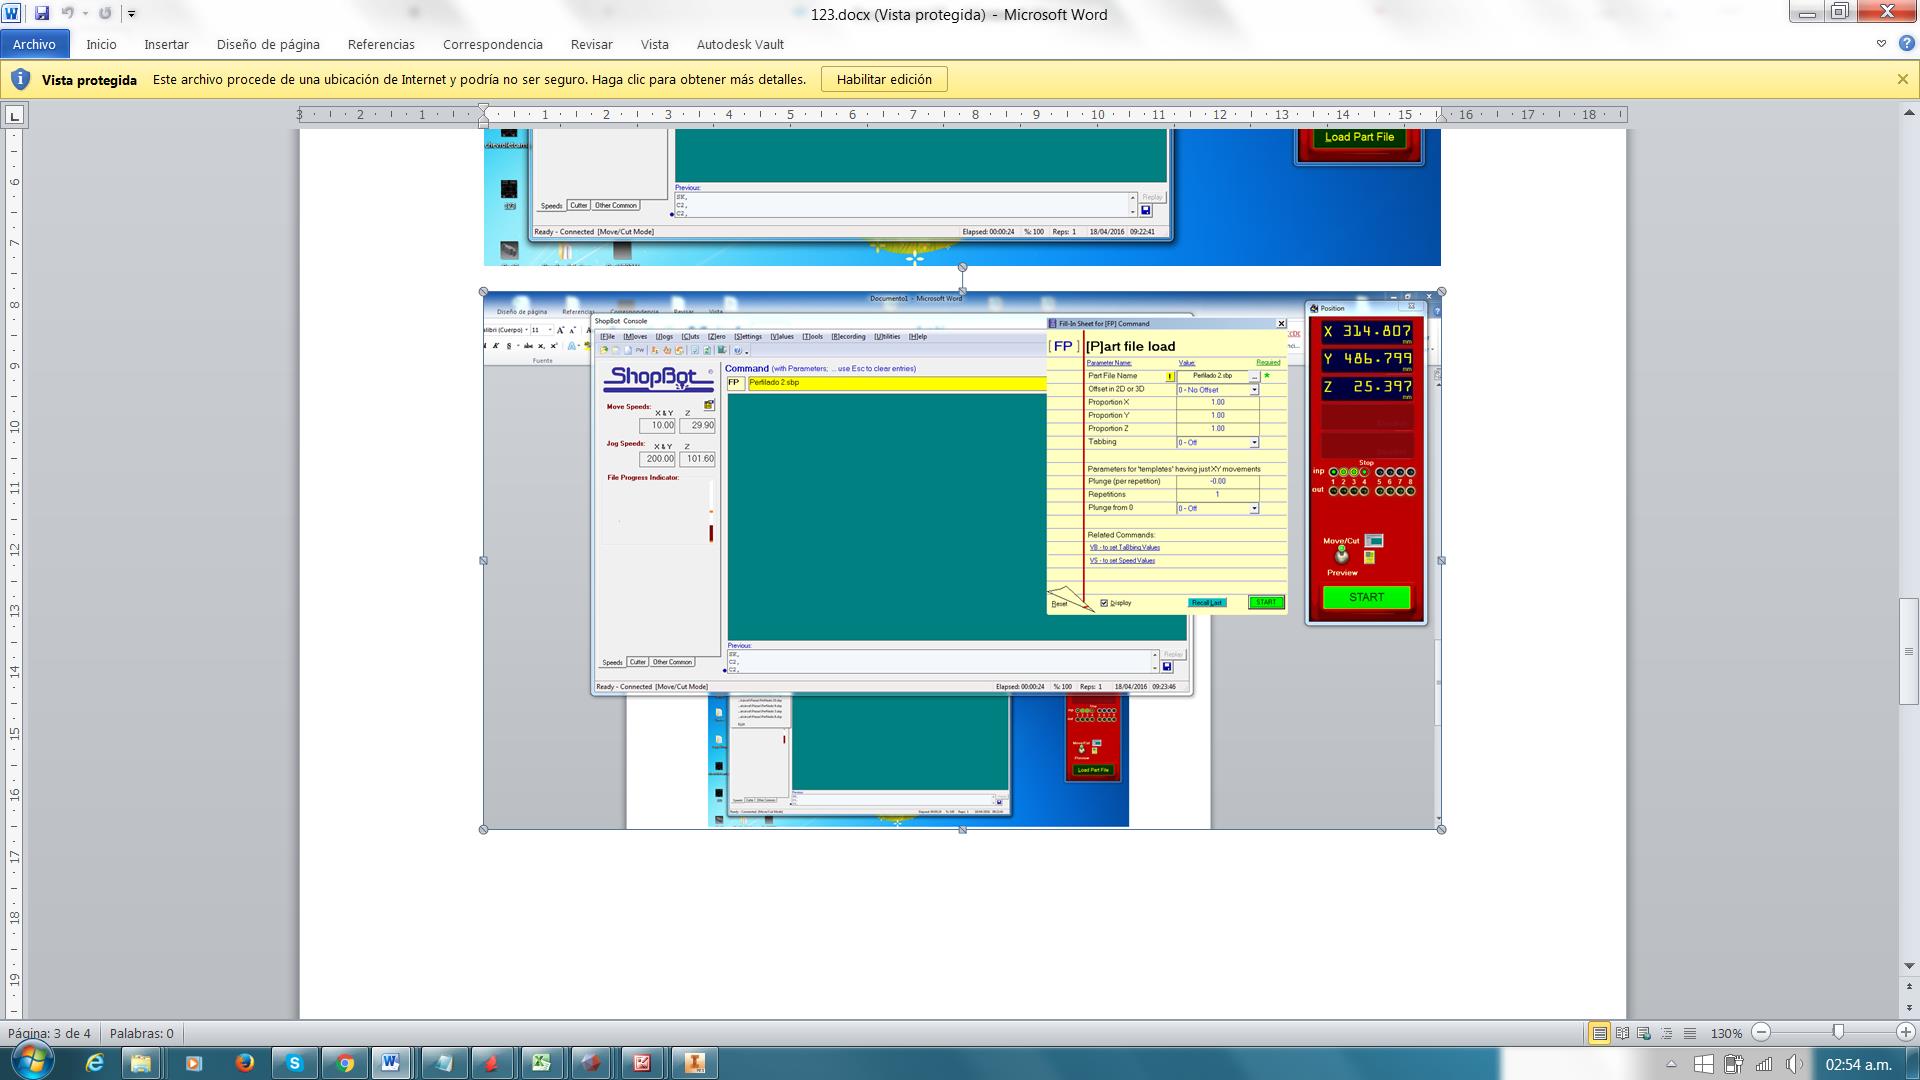Open the Autodesk Vault ribbon tab
Screen dimensions: 1920x1080
[740, 44]
